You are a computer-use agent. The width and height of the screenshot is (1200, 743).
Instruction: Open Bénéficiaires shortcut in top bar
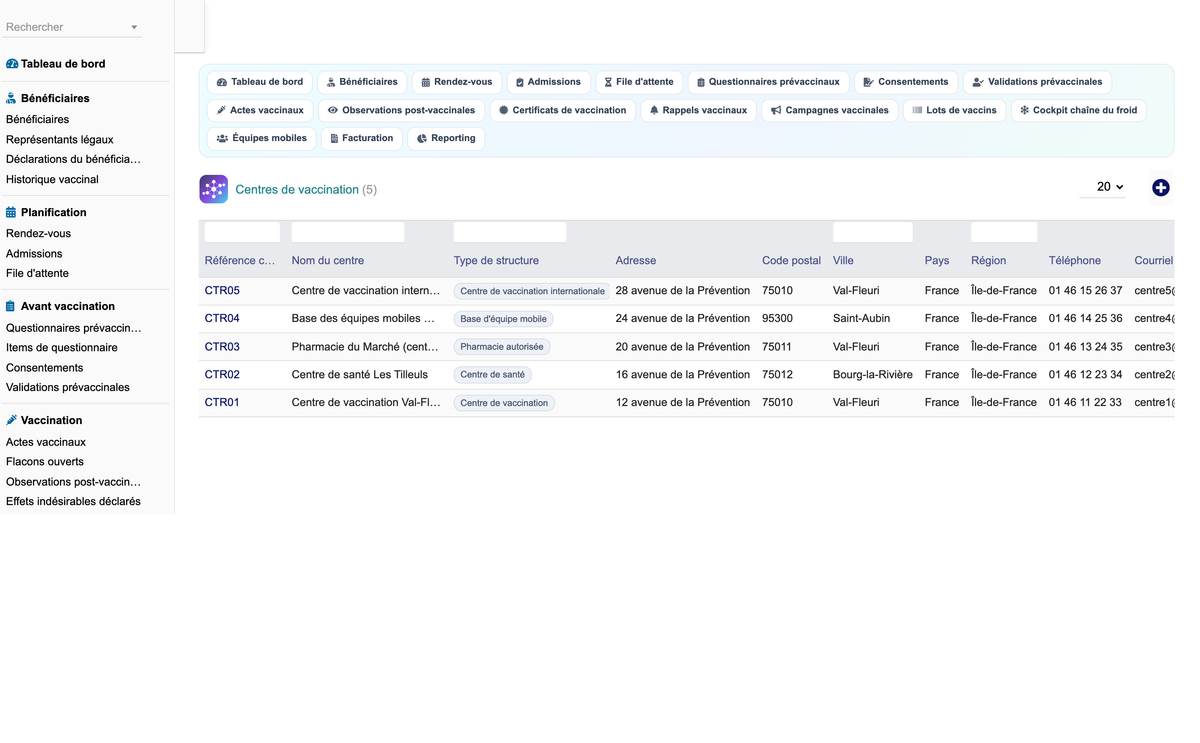362,82
